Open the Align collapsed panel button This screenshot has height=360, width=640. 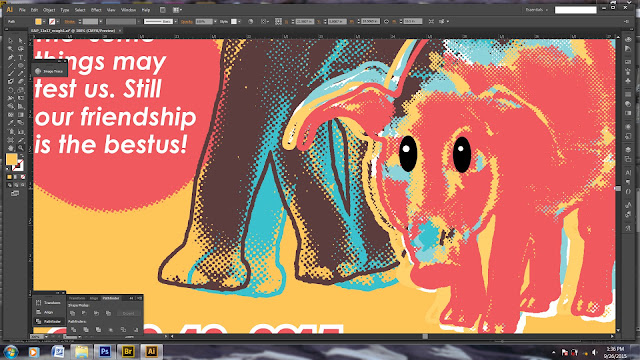point(49,312)
